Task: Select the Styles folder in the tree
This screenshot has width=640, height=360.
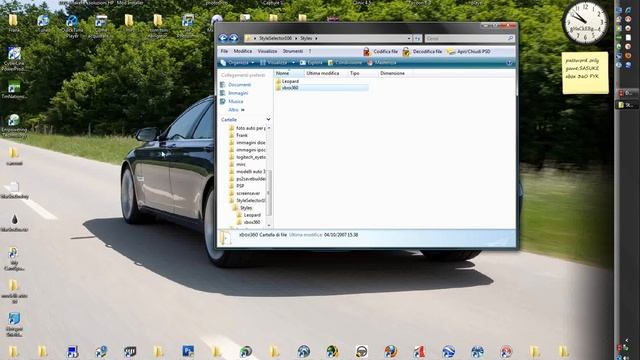Action: [x=242, y=208]
